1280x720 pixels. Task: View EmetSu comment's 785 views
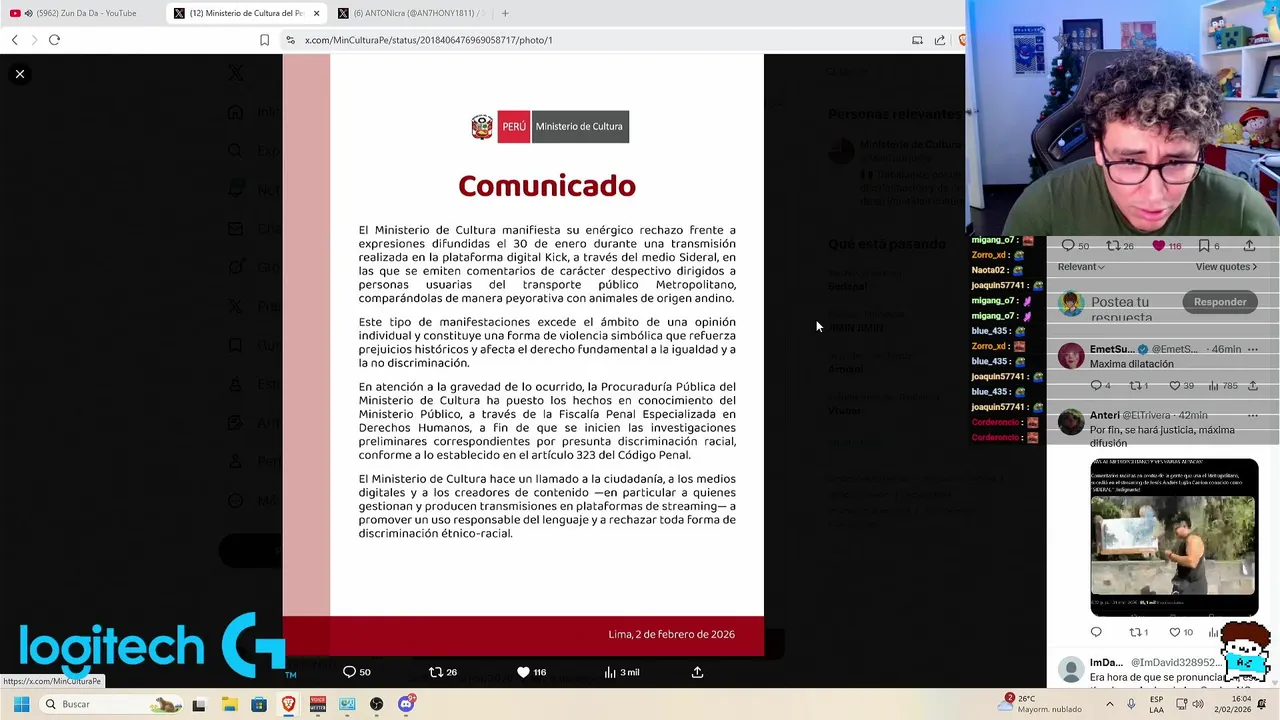[1224, 386]
